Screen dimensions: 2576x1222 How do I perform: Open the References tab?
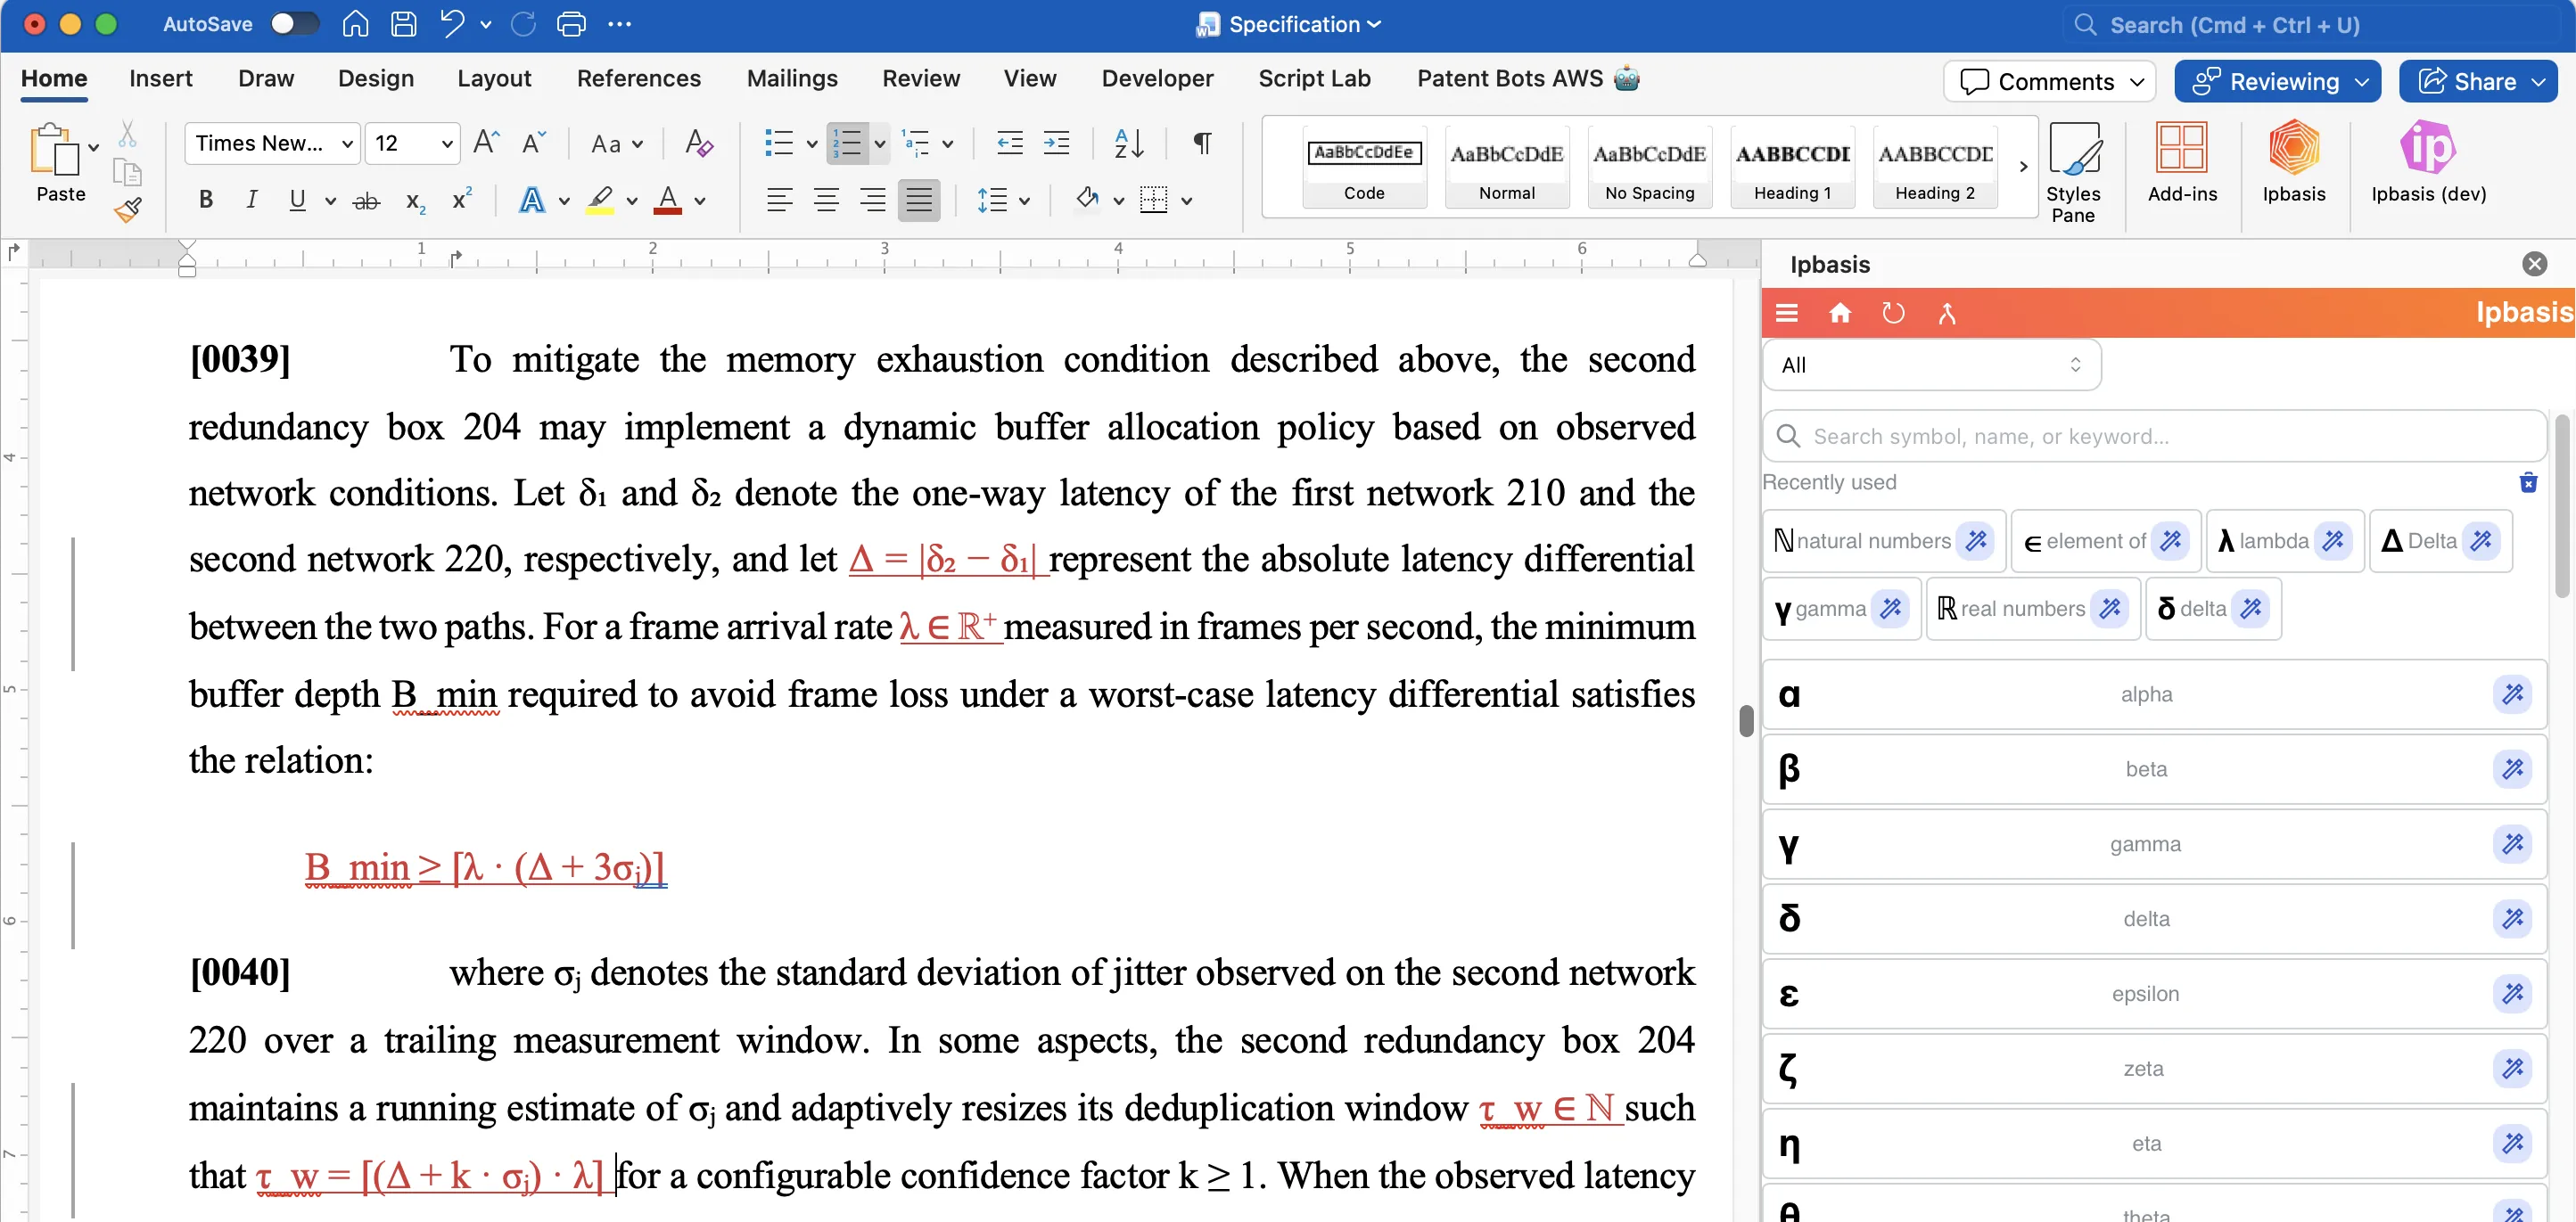(x=638, y=78)
